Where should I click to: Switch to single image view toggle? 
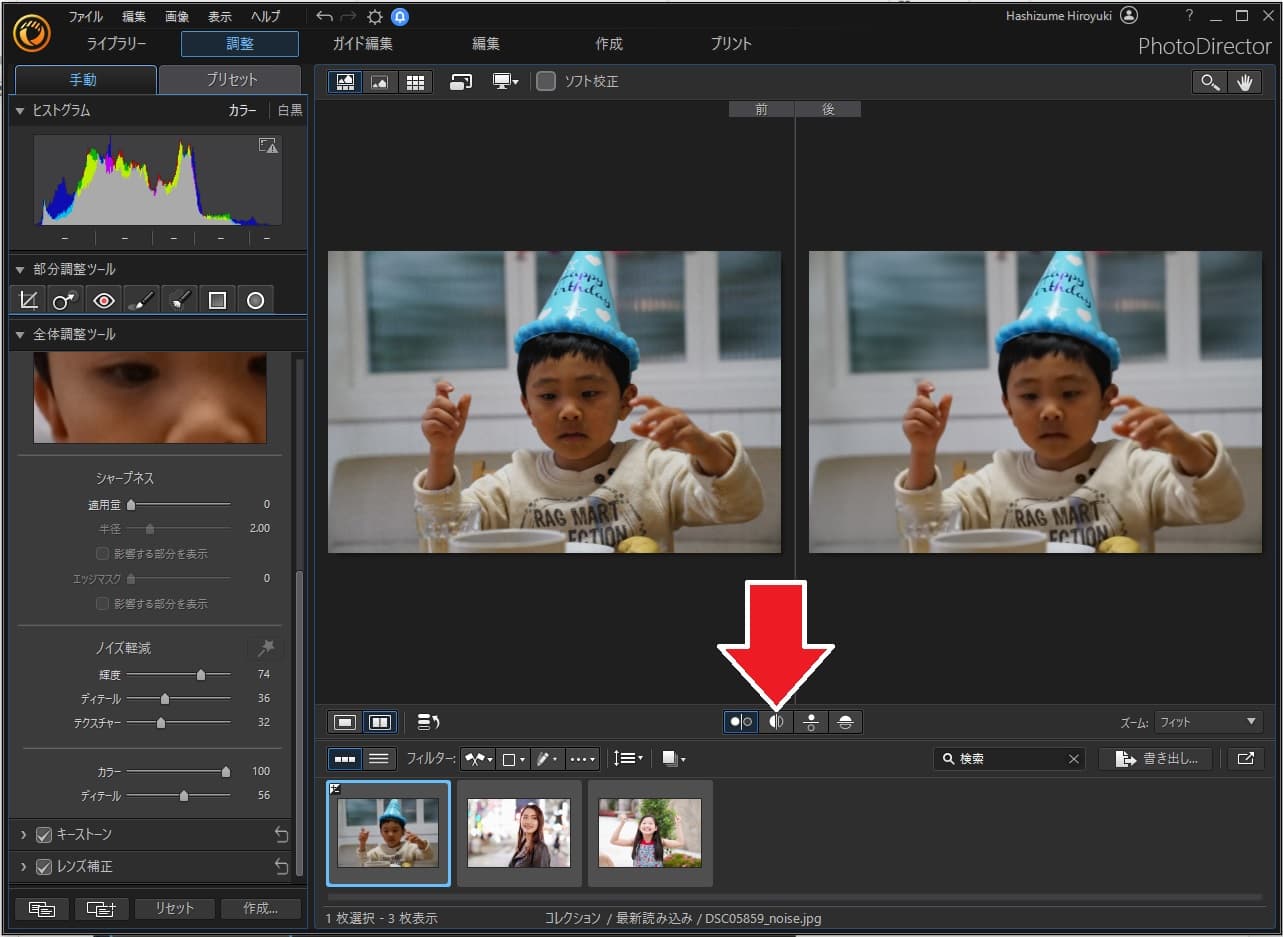click(345, 721)
